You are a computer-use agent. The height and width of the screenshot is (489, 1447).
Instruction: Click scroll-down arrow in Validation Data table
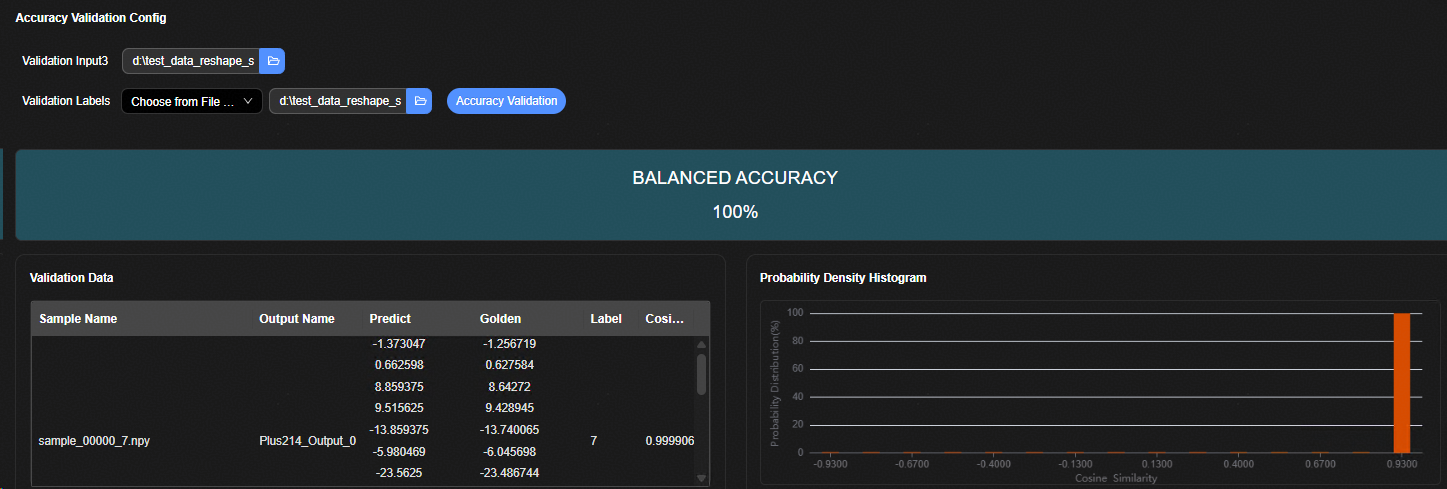(x=701, y=478)
